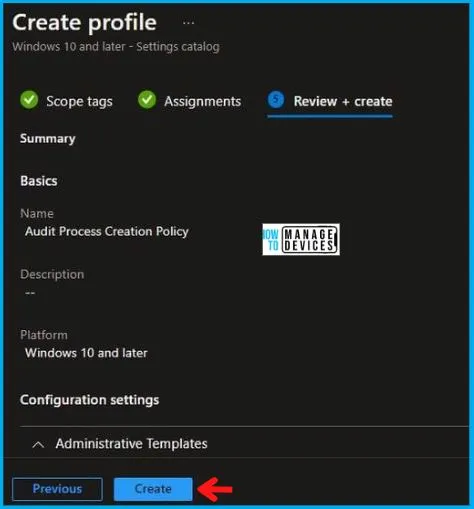Click the Summary heading
Image resolution: width=474 pixels, height=509 pixels.
click(x=48, y=139)
